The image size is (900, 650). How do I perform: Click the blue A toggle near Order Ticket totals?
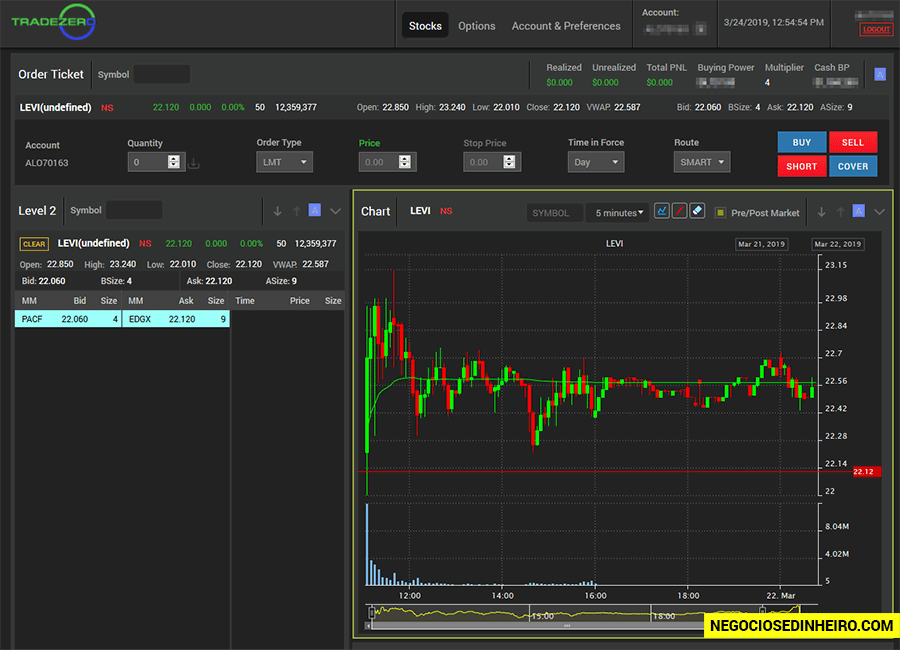(x=880, y=74)
